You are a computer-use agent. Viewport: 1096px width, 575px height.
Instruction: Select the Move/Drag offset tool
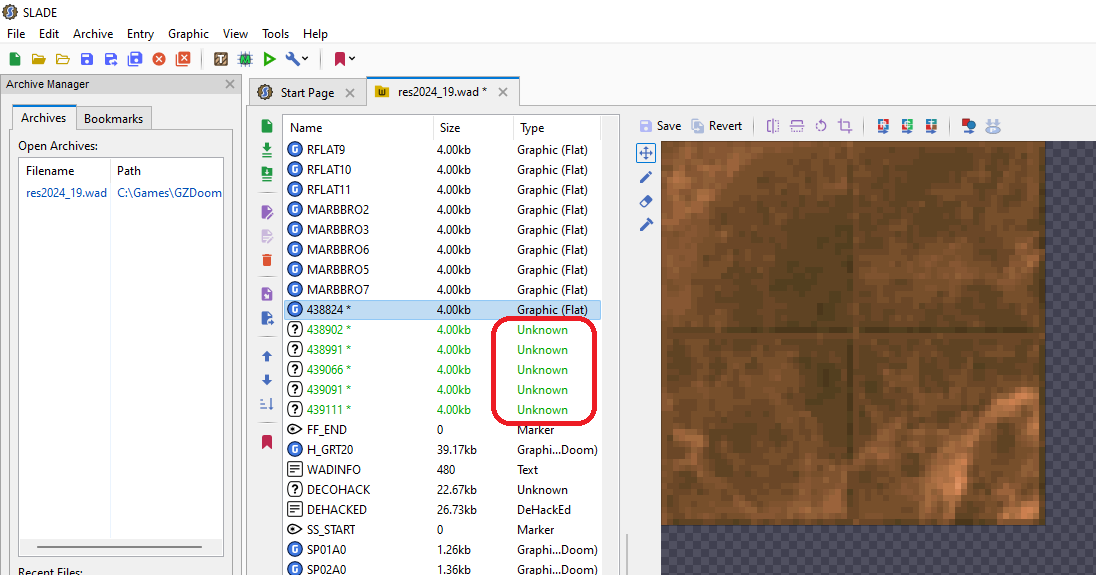click(646, 153)
